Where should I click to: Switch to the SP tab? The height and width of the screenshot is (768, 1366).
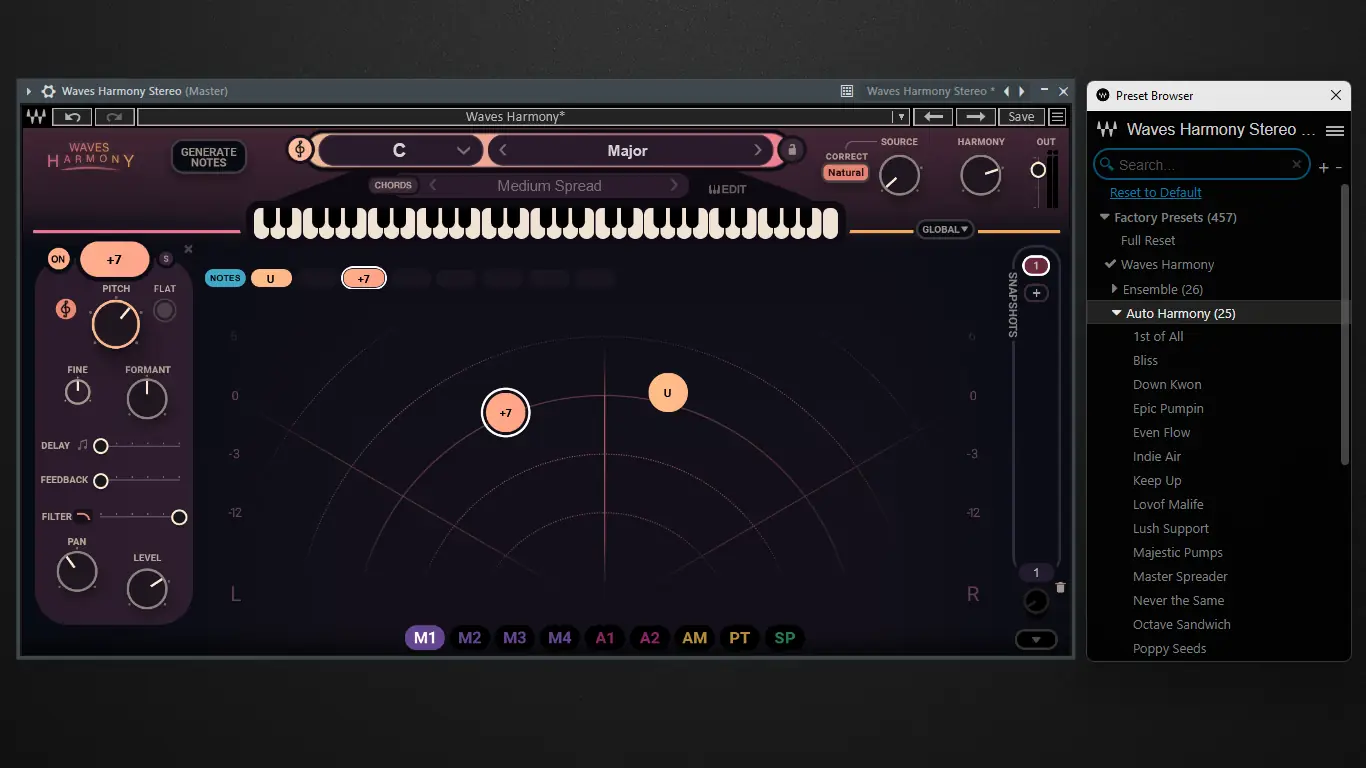[x=785, y=638]
